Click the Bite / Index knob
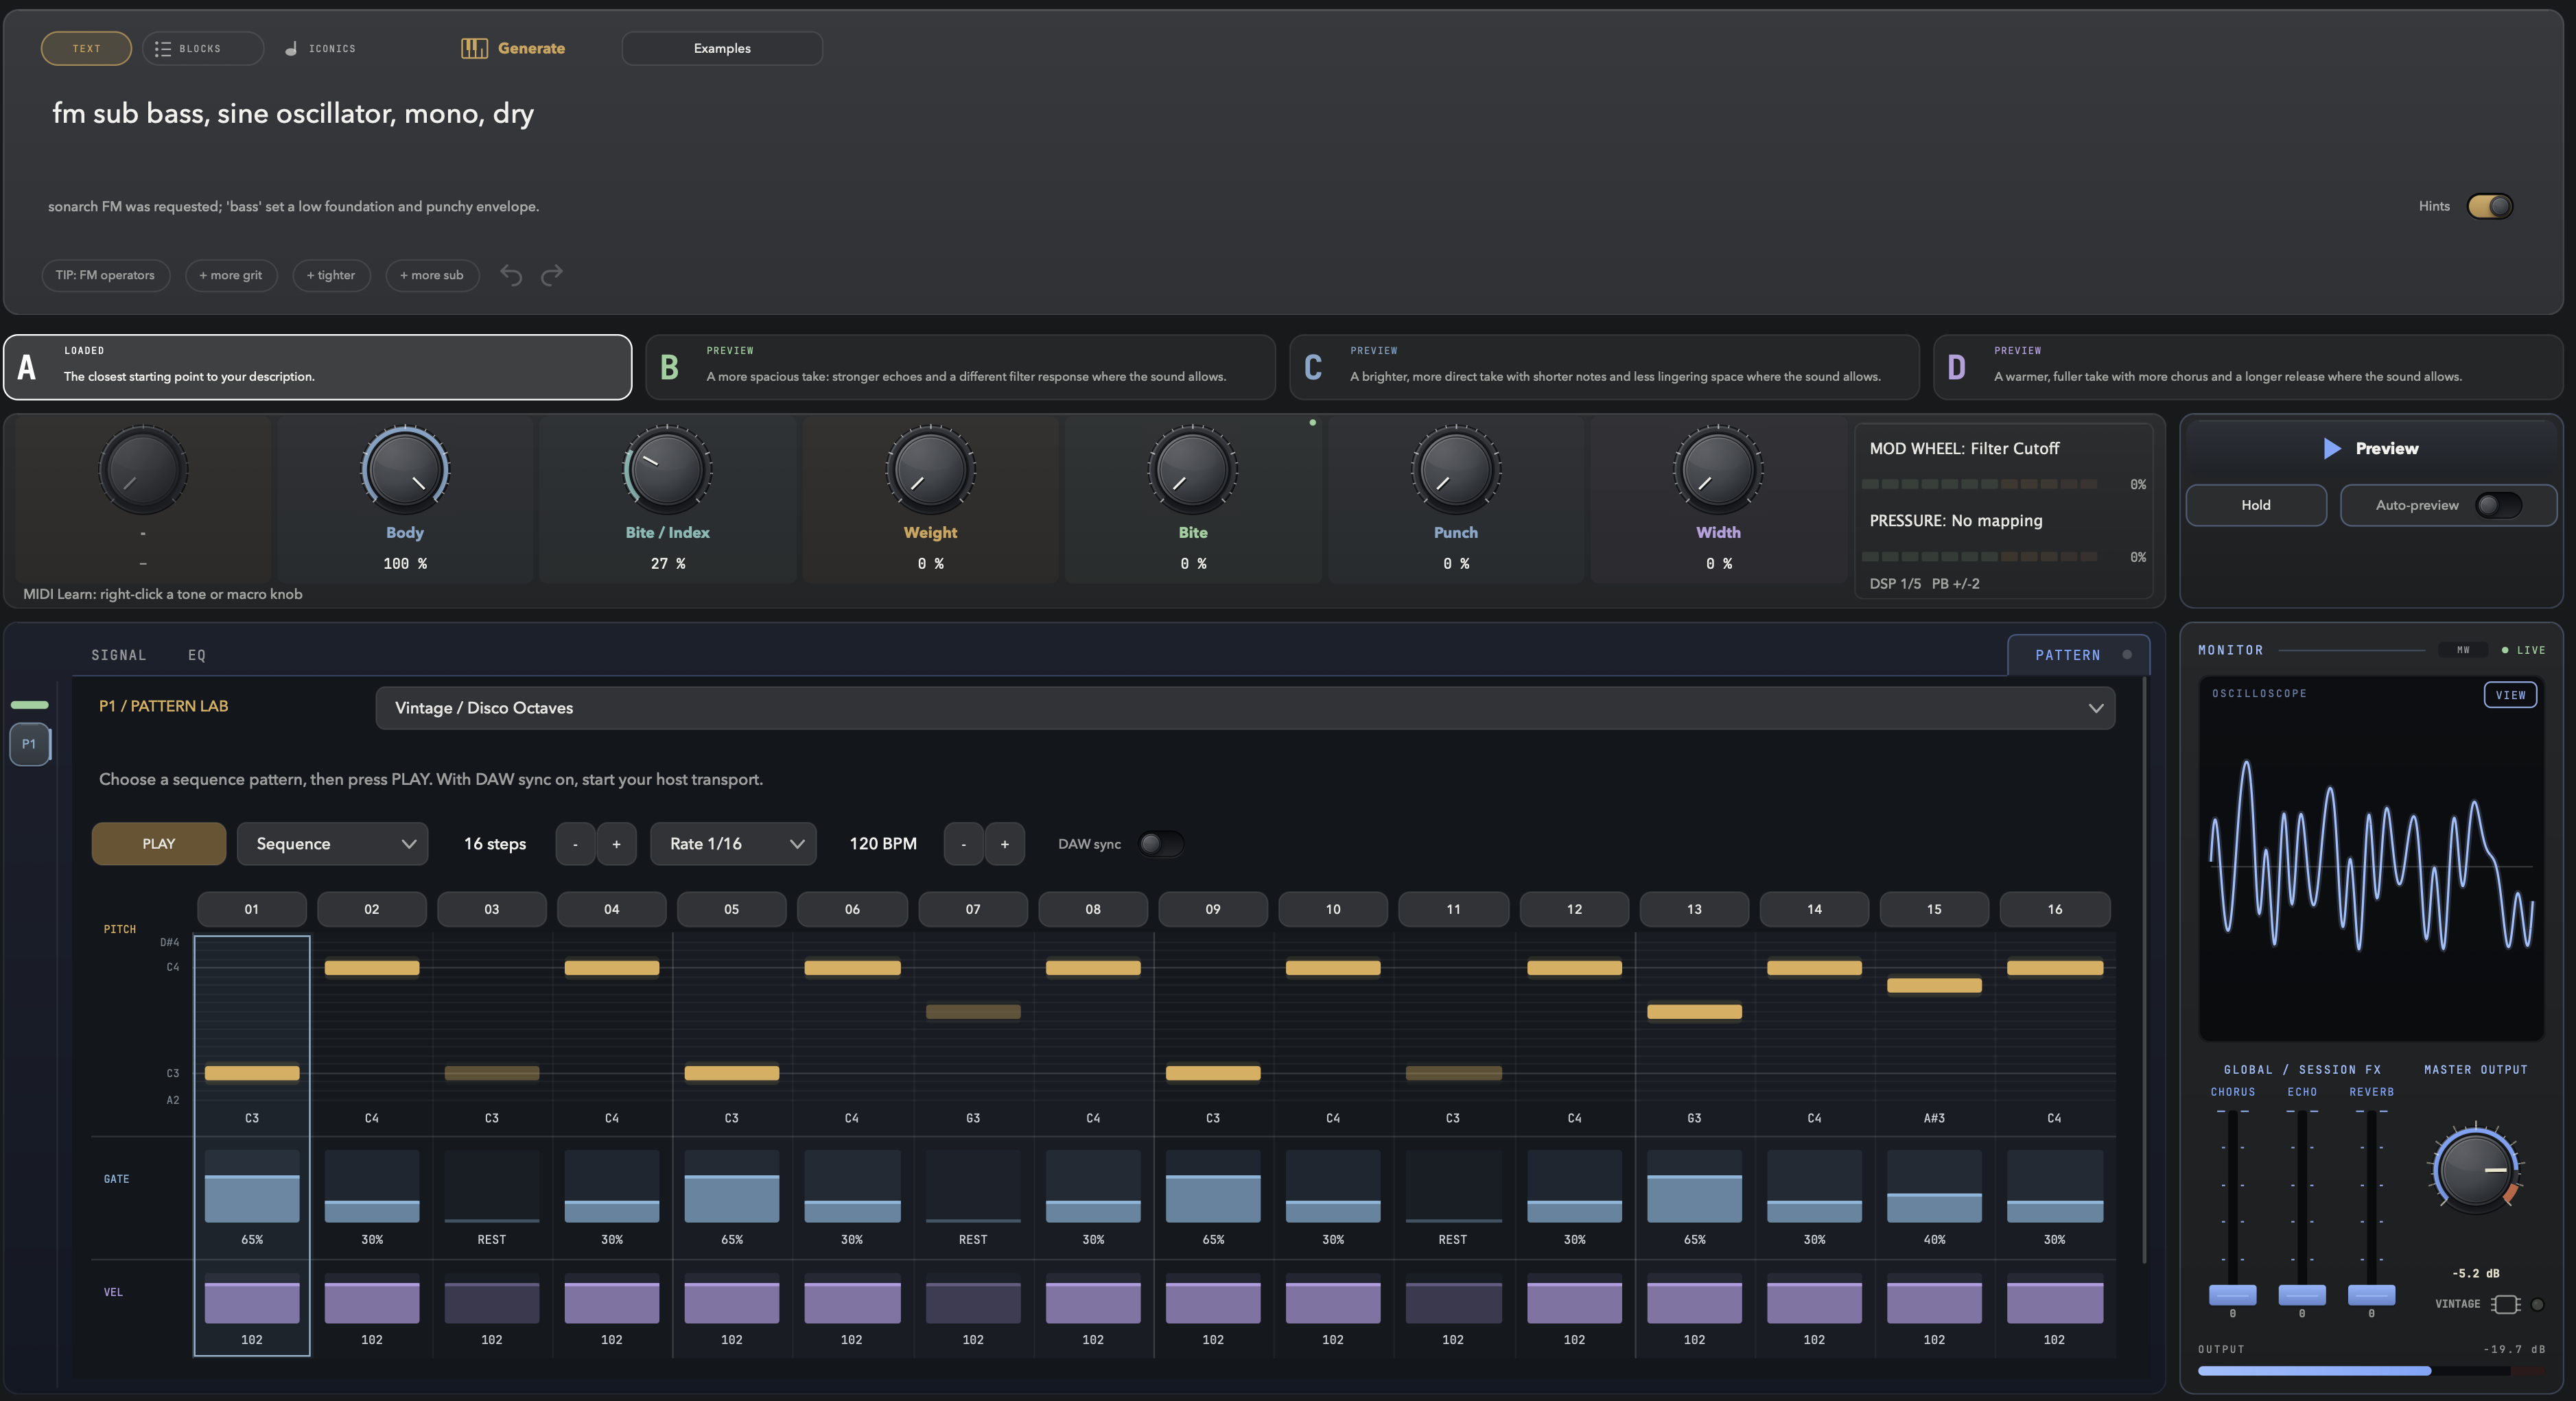The image size is (2576, 1401). [668, 469]
